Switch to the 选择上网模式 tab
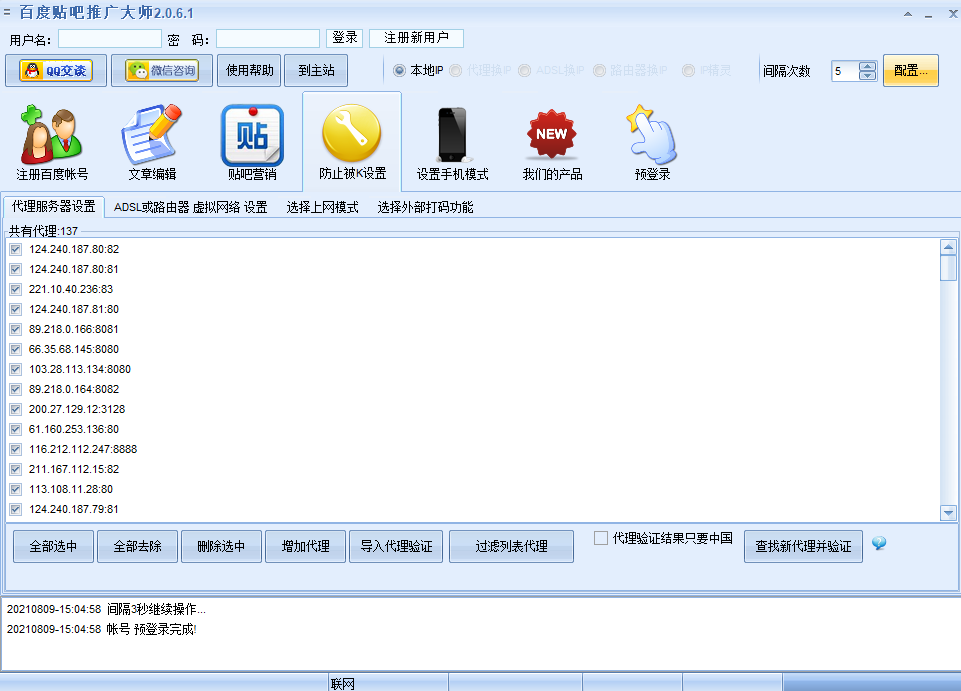This screenshot has height=691, width=961. (322, 207)
